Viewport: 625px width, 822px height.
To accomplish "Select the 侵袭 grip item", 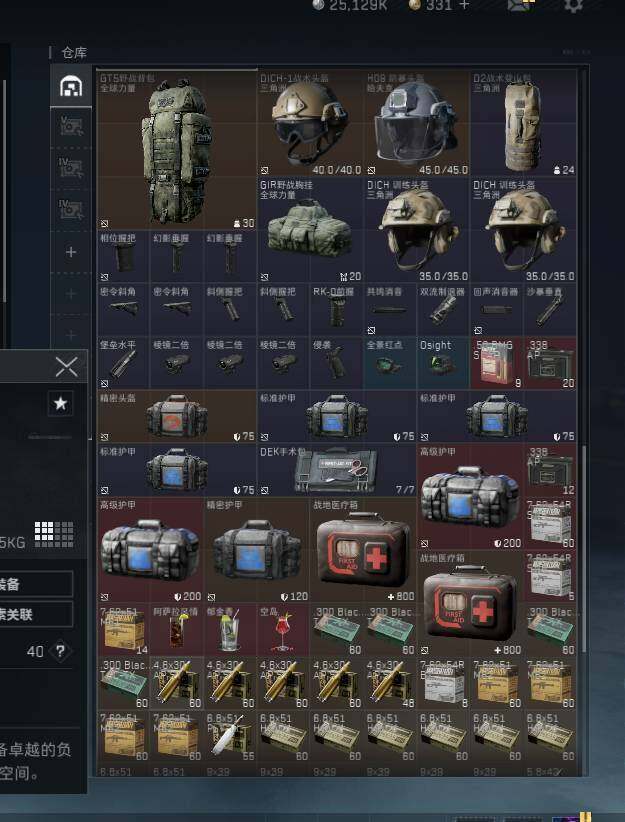I will [x=337, y=363].
